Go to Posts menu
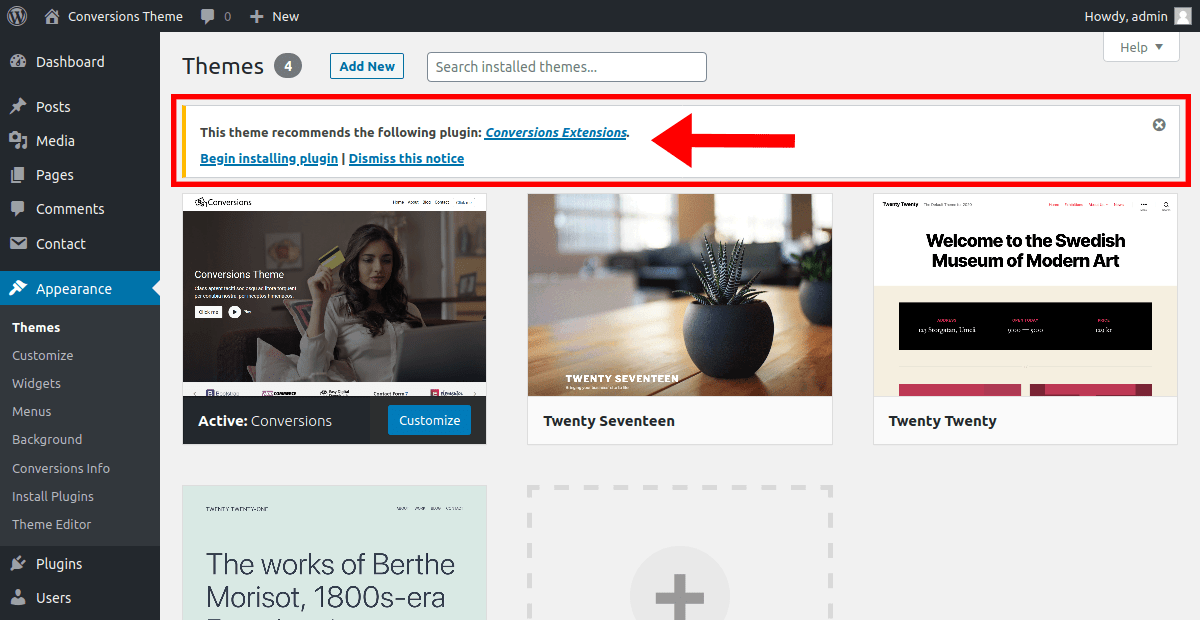This screenshot has width=1200, height=620. click(x=80, y=107)
